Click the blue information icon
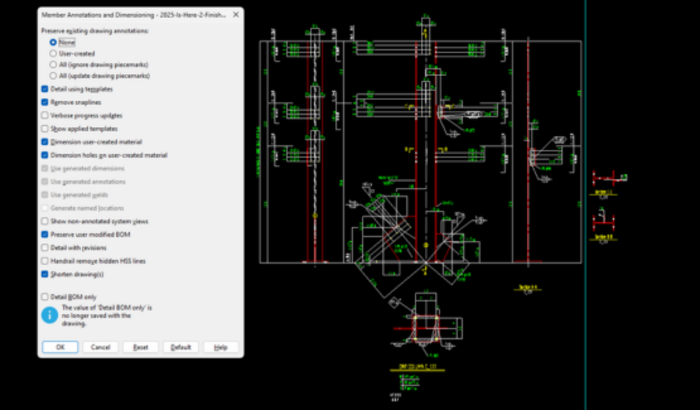This screenshot has height=410, width=700. (48, 314)
